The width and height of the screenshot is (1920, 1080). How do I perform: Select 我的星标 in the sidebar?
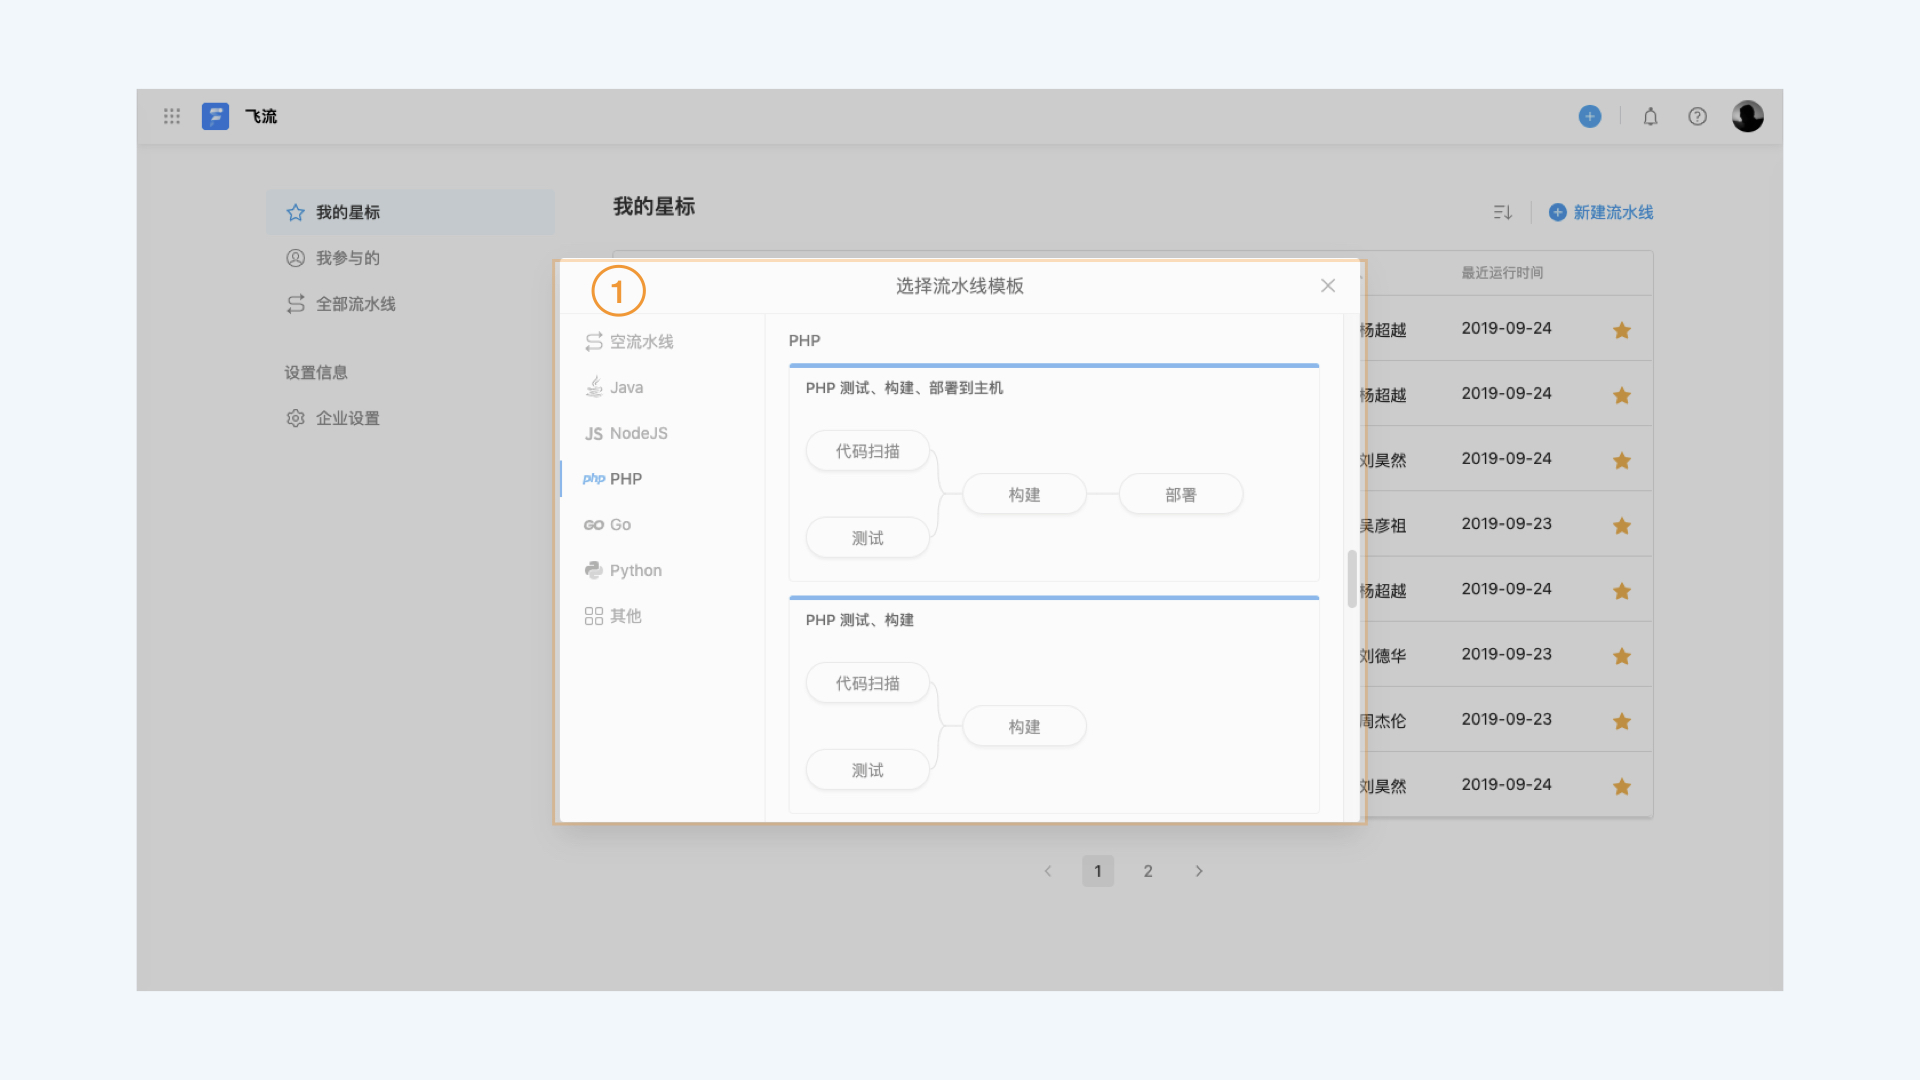point(410,212)
